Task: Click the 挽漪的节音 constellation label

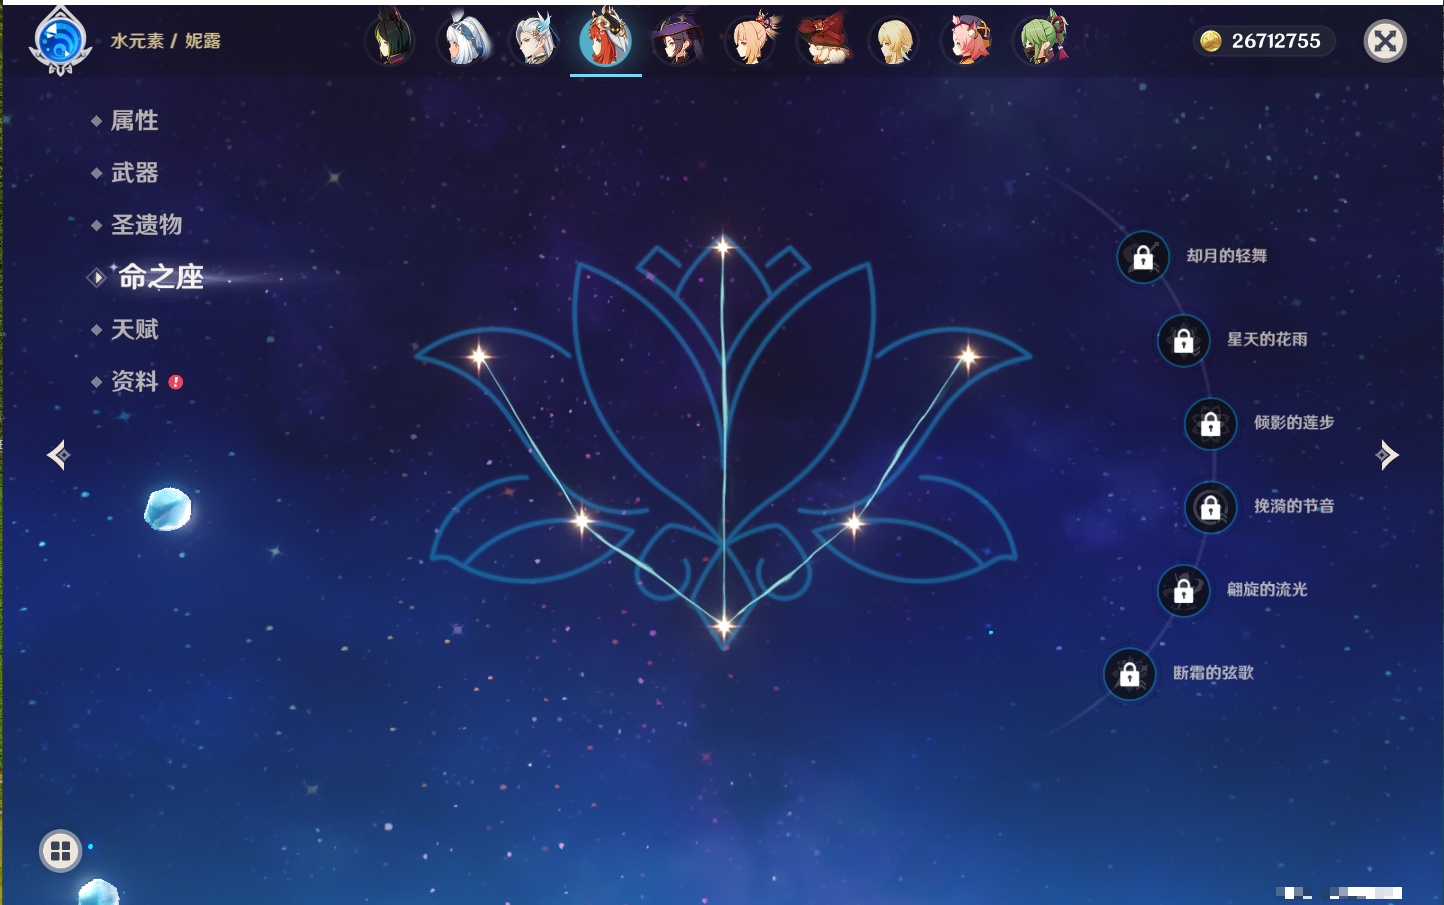Action: tap(1294, 506)
